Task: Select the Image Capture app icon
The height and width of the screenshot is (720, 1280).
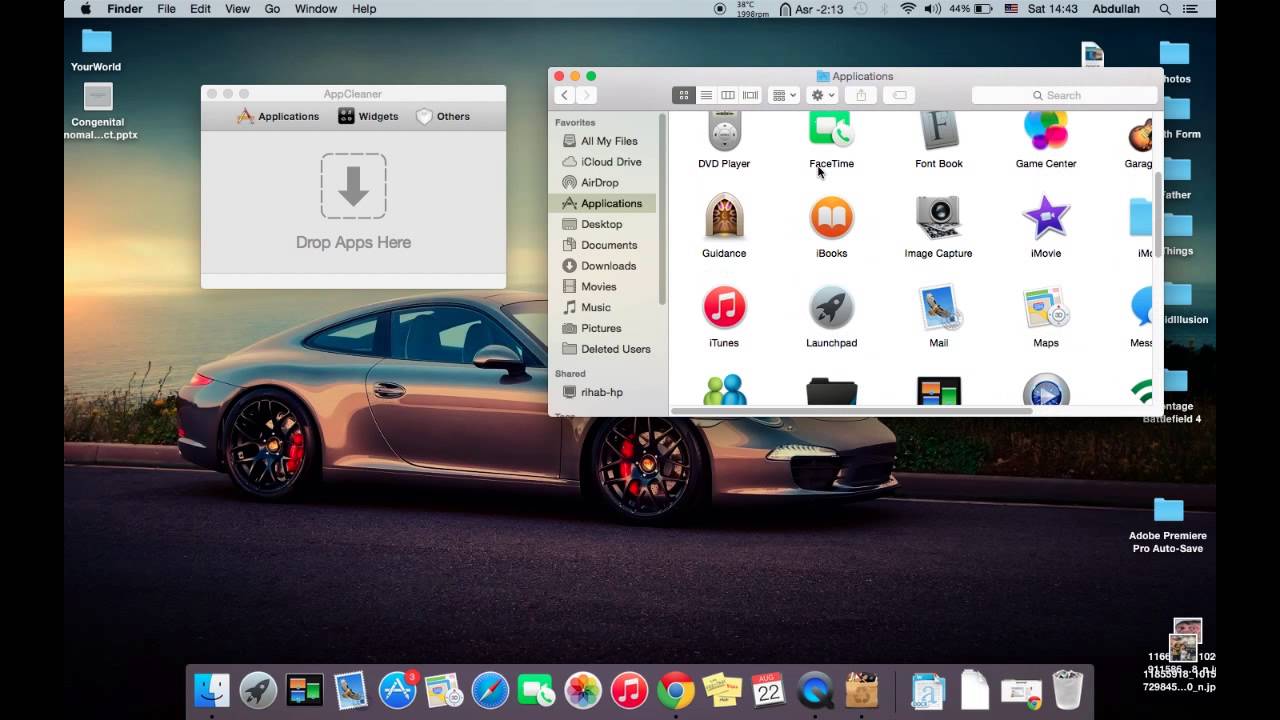Action: click(x=938, y=216)
